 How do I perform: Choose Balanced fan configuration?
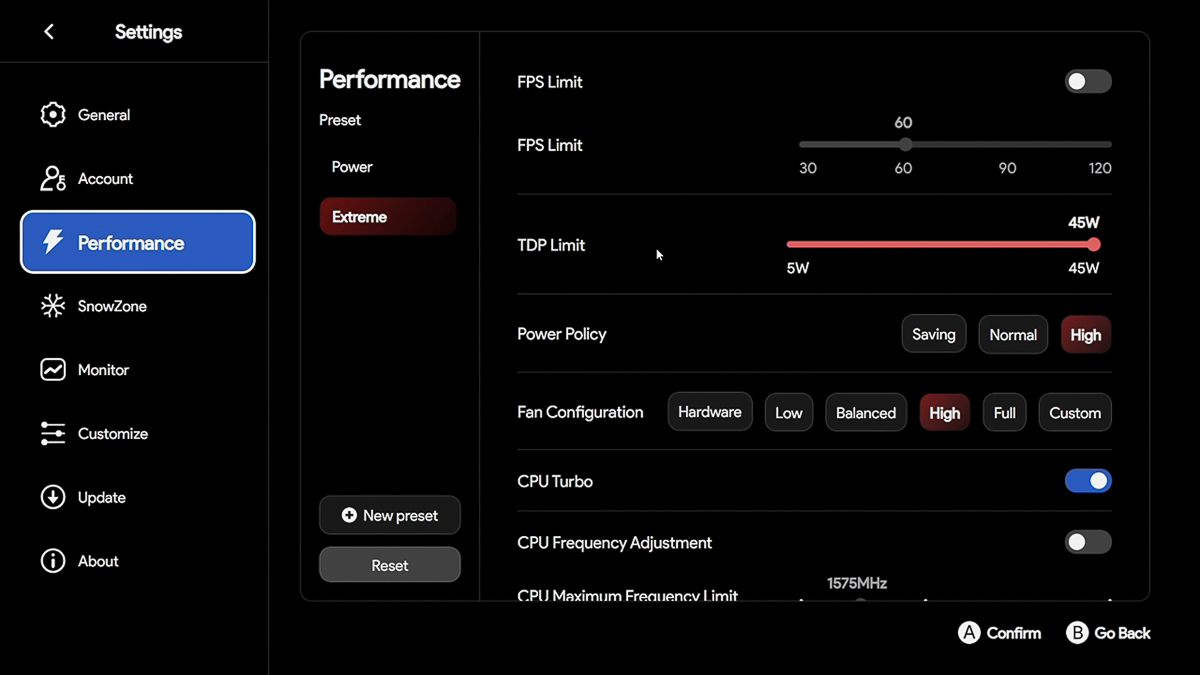866,413
